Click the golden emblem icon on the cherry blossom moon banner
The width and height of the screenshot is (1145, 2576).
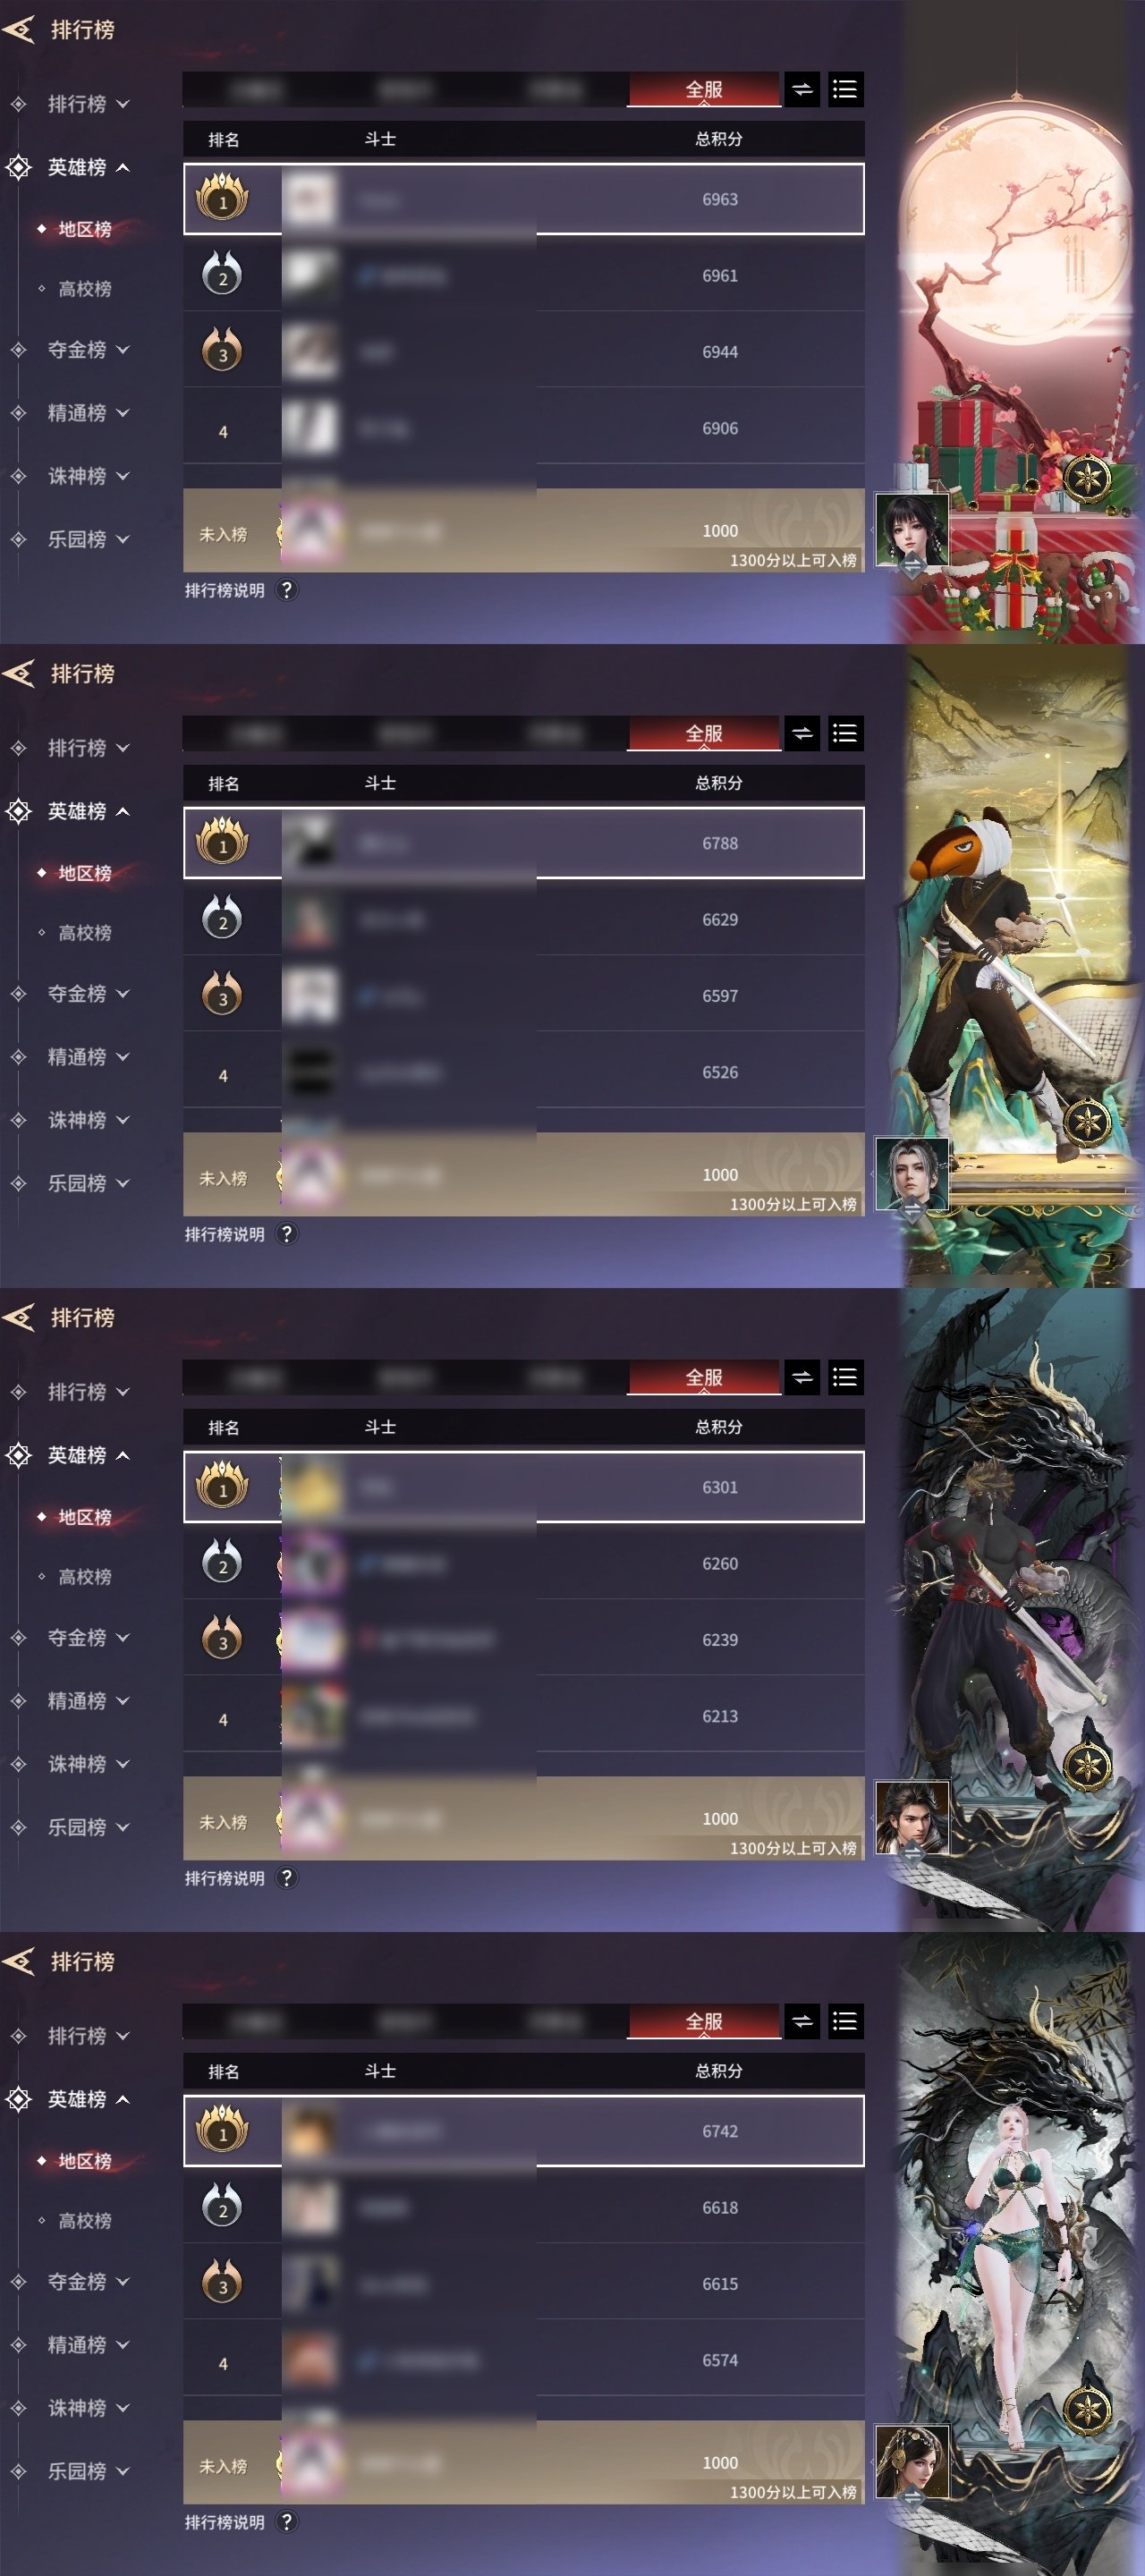pyautogui.click(x=1087, y=478)
